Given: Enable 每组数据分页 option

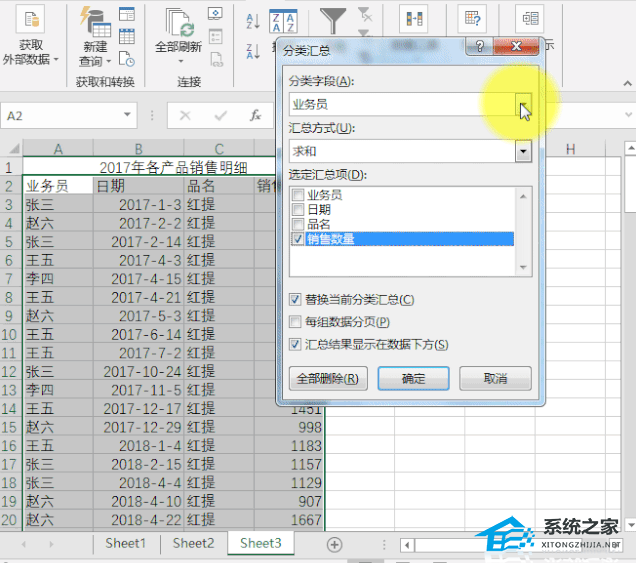Looking at the screenshot, I should pyautogui.click(x=295, y=322).
